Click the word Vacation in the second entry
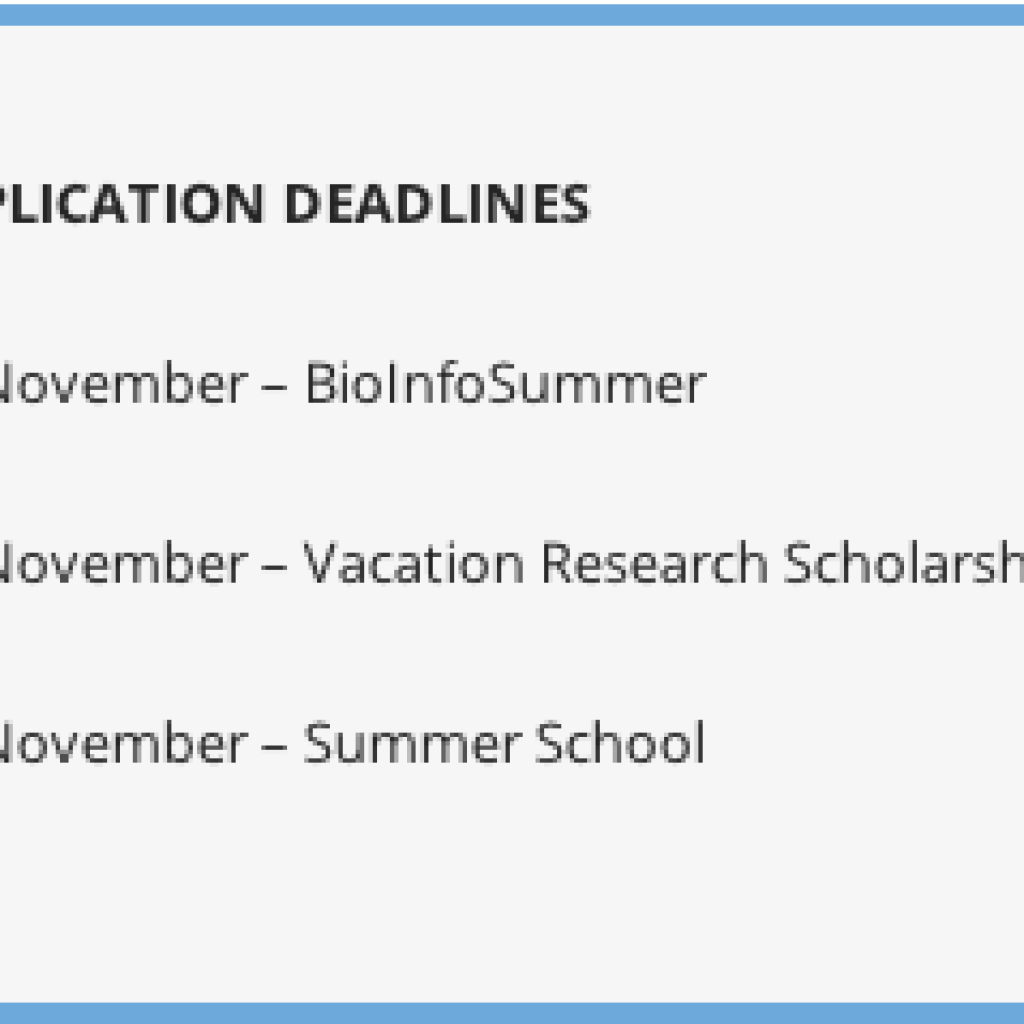Screen dimensions: 1024x1024 tap(413, 564)
